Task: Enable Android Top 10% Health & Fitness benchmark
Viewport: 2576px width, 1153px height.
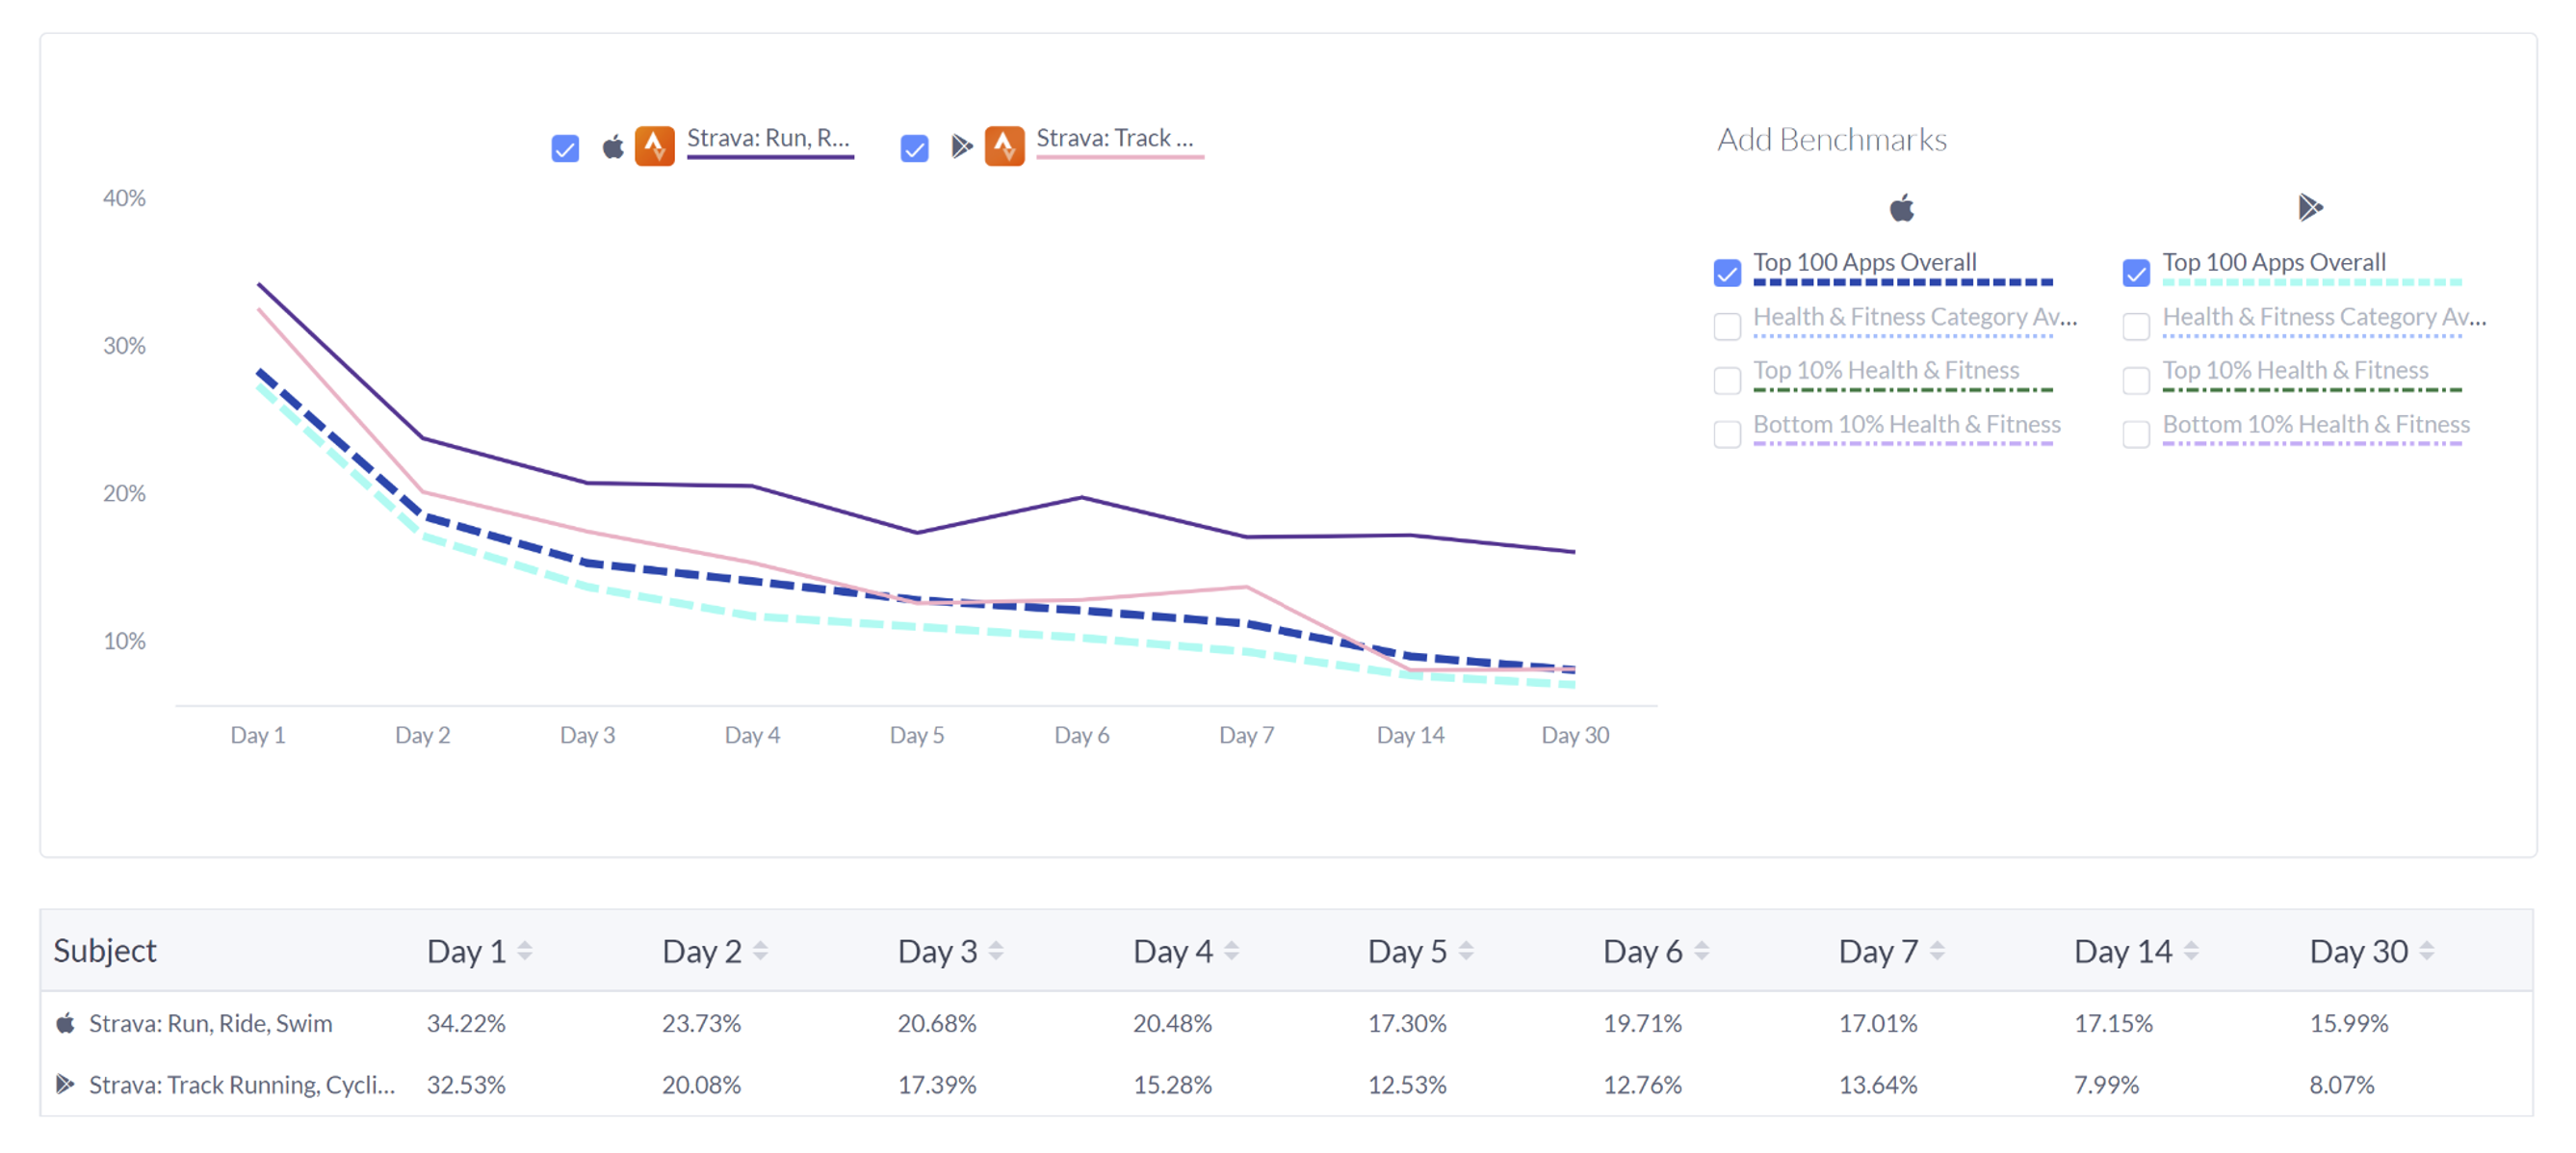Action: pos(2136,380)
